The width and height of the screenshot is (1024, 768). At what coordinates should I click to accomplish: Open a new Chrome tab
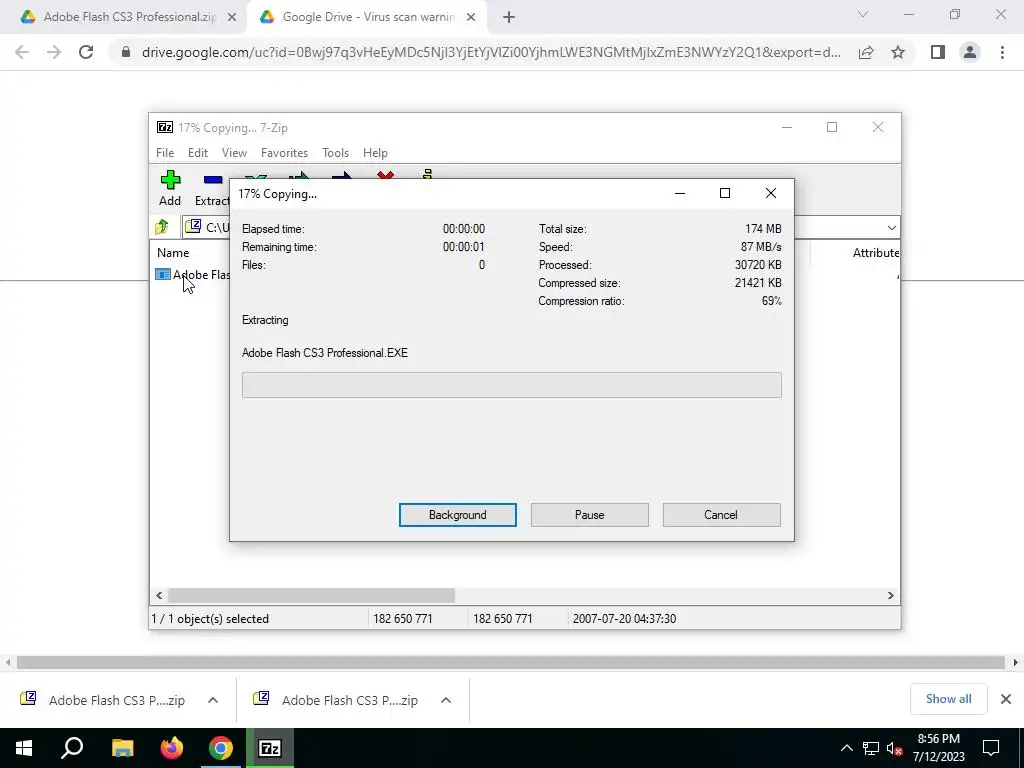tap(509, 17)
